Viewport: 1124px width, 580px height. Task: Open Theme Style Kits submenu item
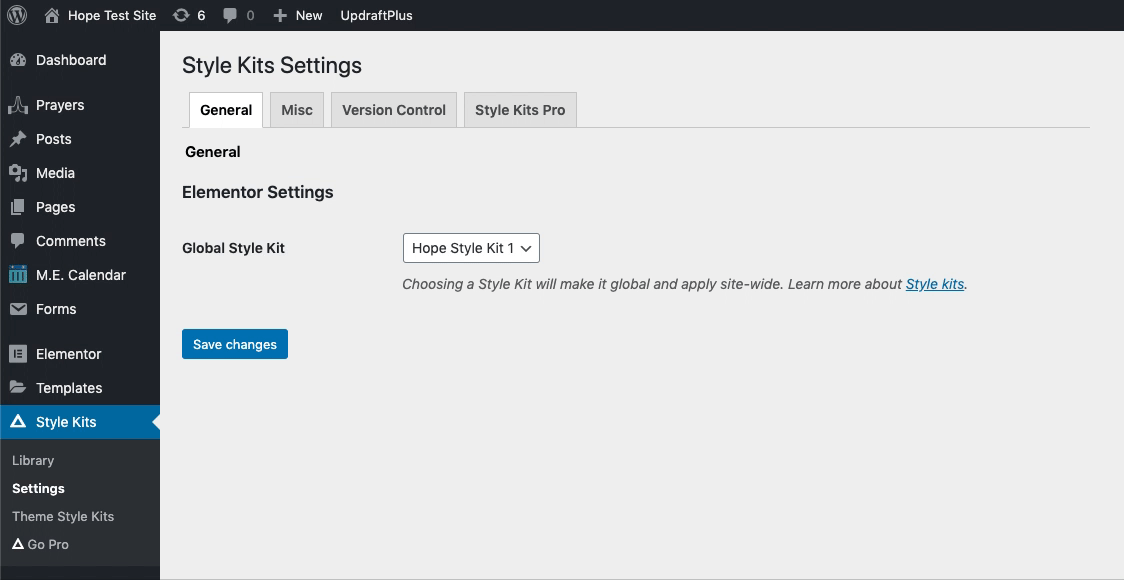click(63, 516)
